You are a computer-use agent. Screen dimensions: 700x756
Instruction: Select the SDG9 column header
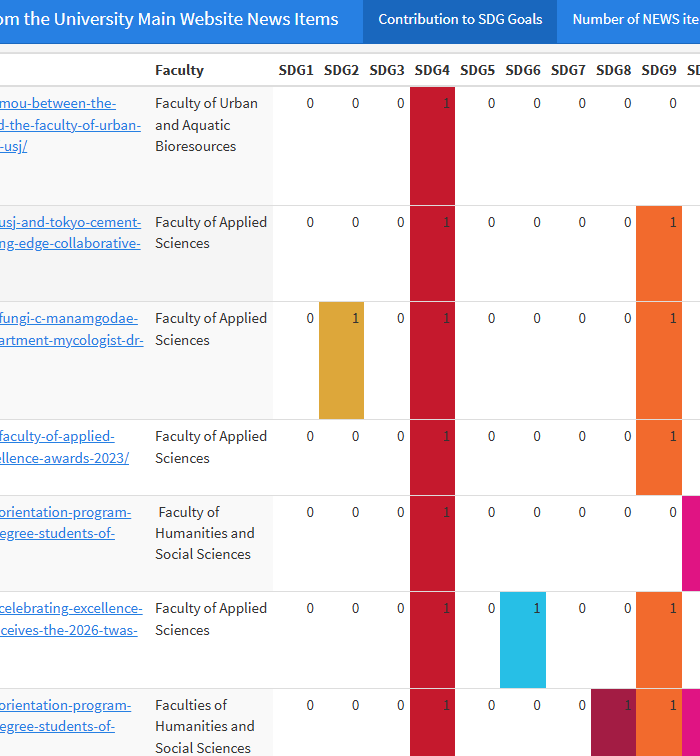click(x=659, y=70)
